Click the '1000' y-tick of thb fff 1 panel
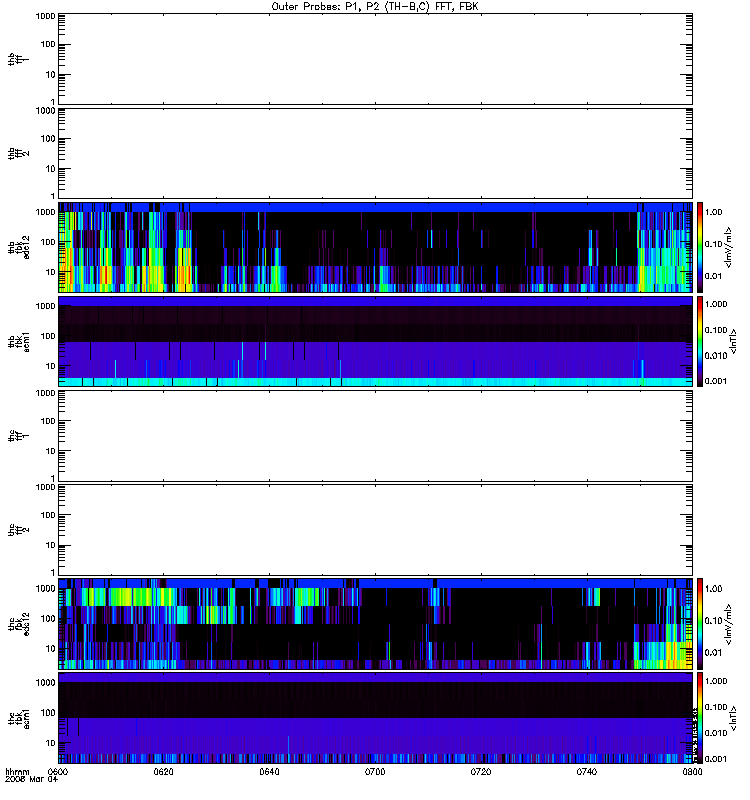 [45, 16]
